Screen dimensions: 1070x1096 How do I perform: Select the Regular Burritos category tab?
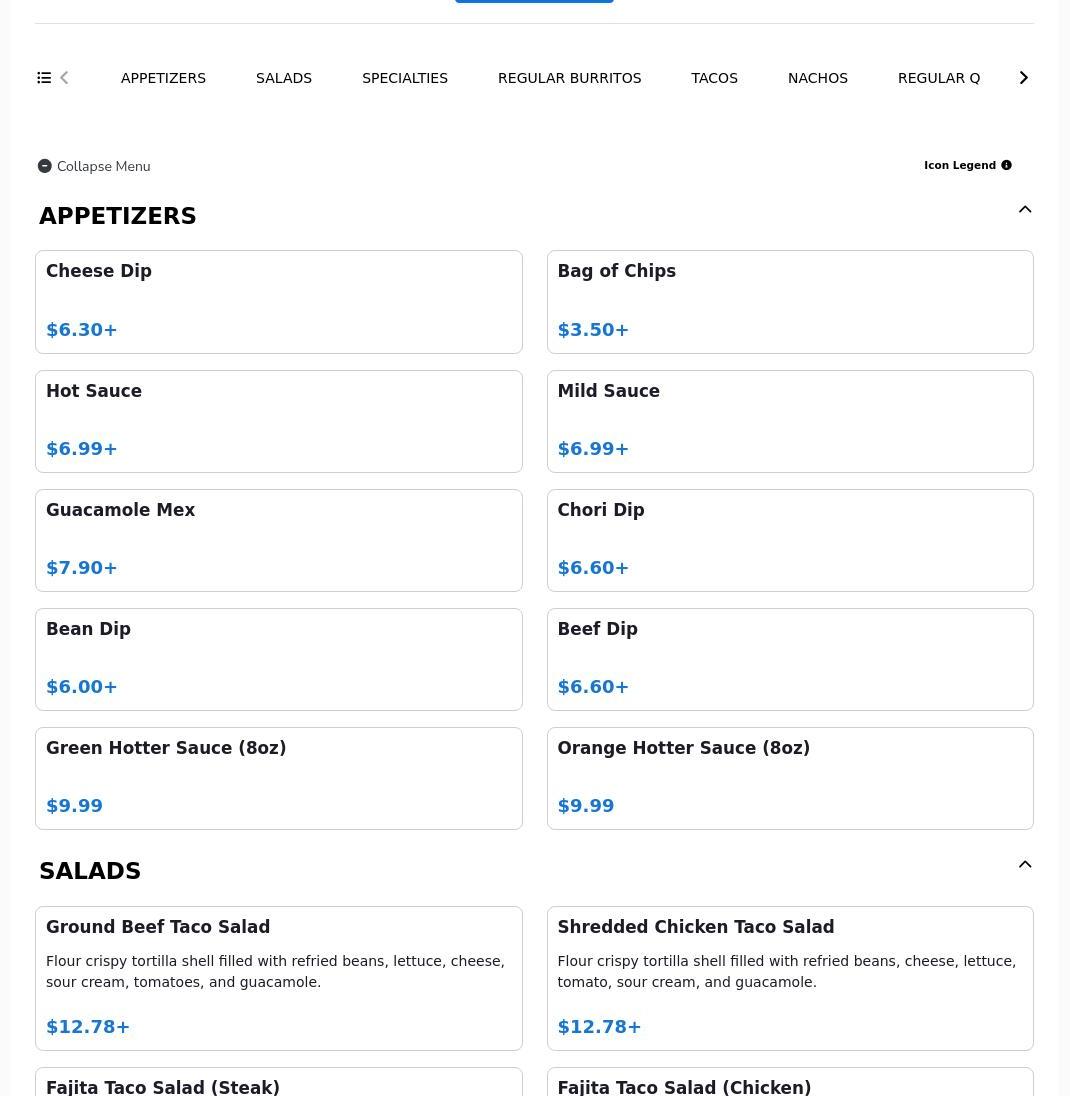click(569, 78)
